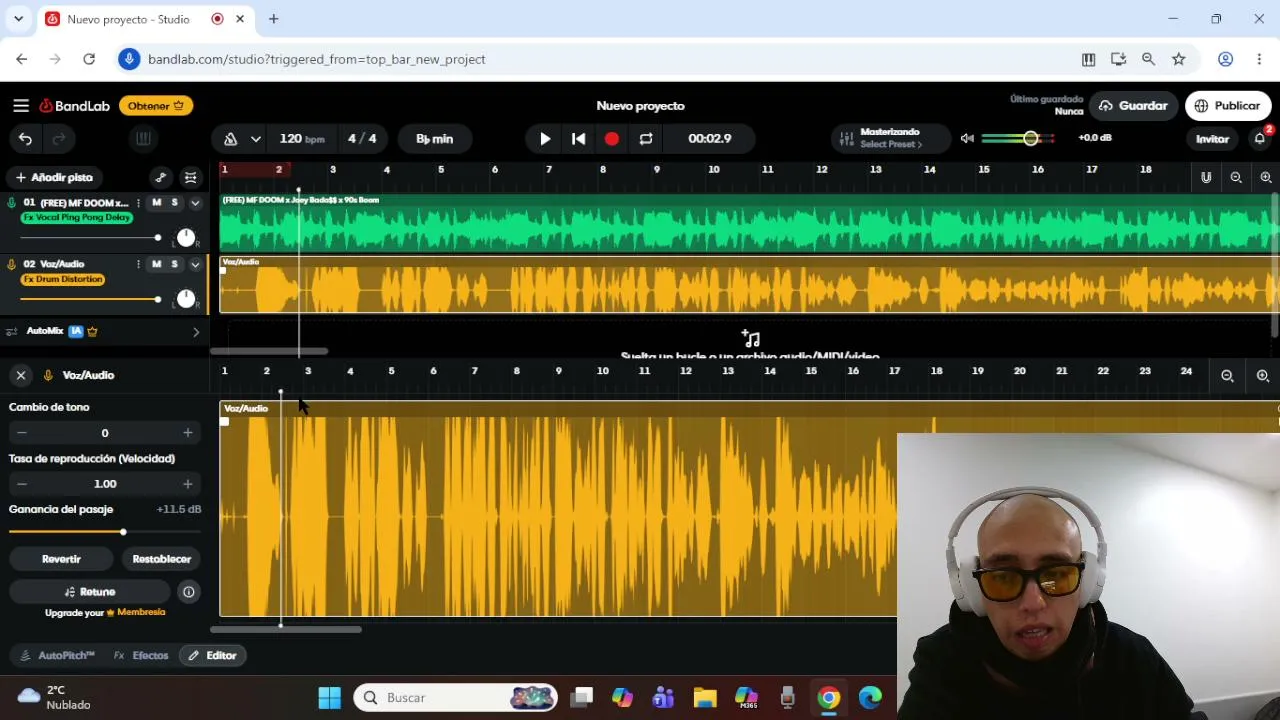
Task: Open the B♭ min key selector
Action: (x=435, y=139)
